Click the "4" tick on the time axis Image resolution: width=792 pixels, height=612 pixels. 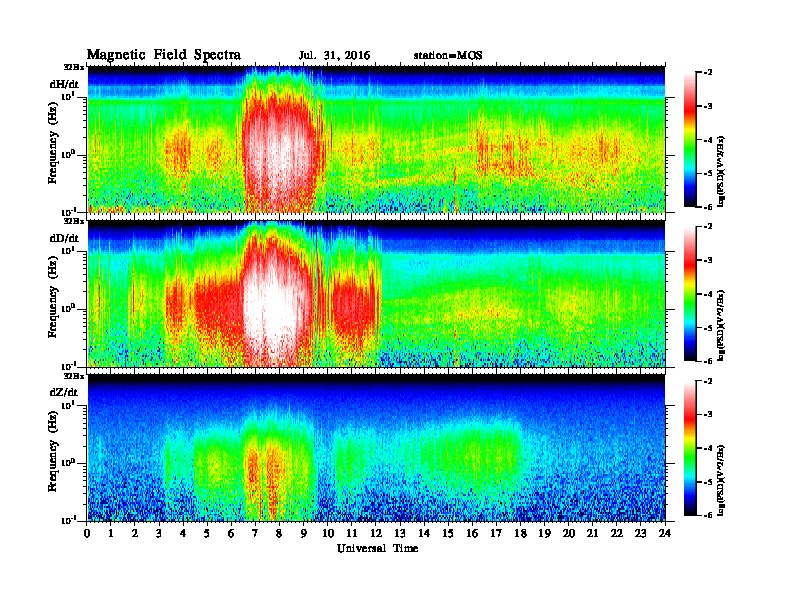[x=183, y=534]
